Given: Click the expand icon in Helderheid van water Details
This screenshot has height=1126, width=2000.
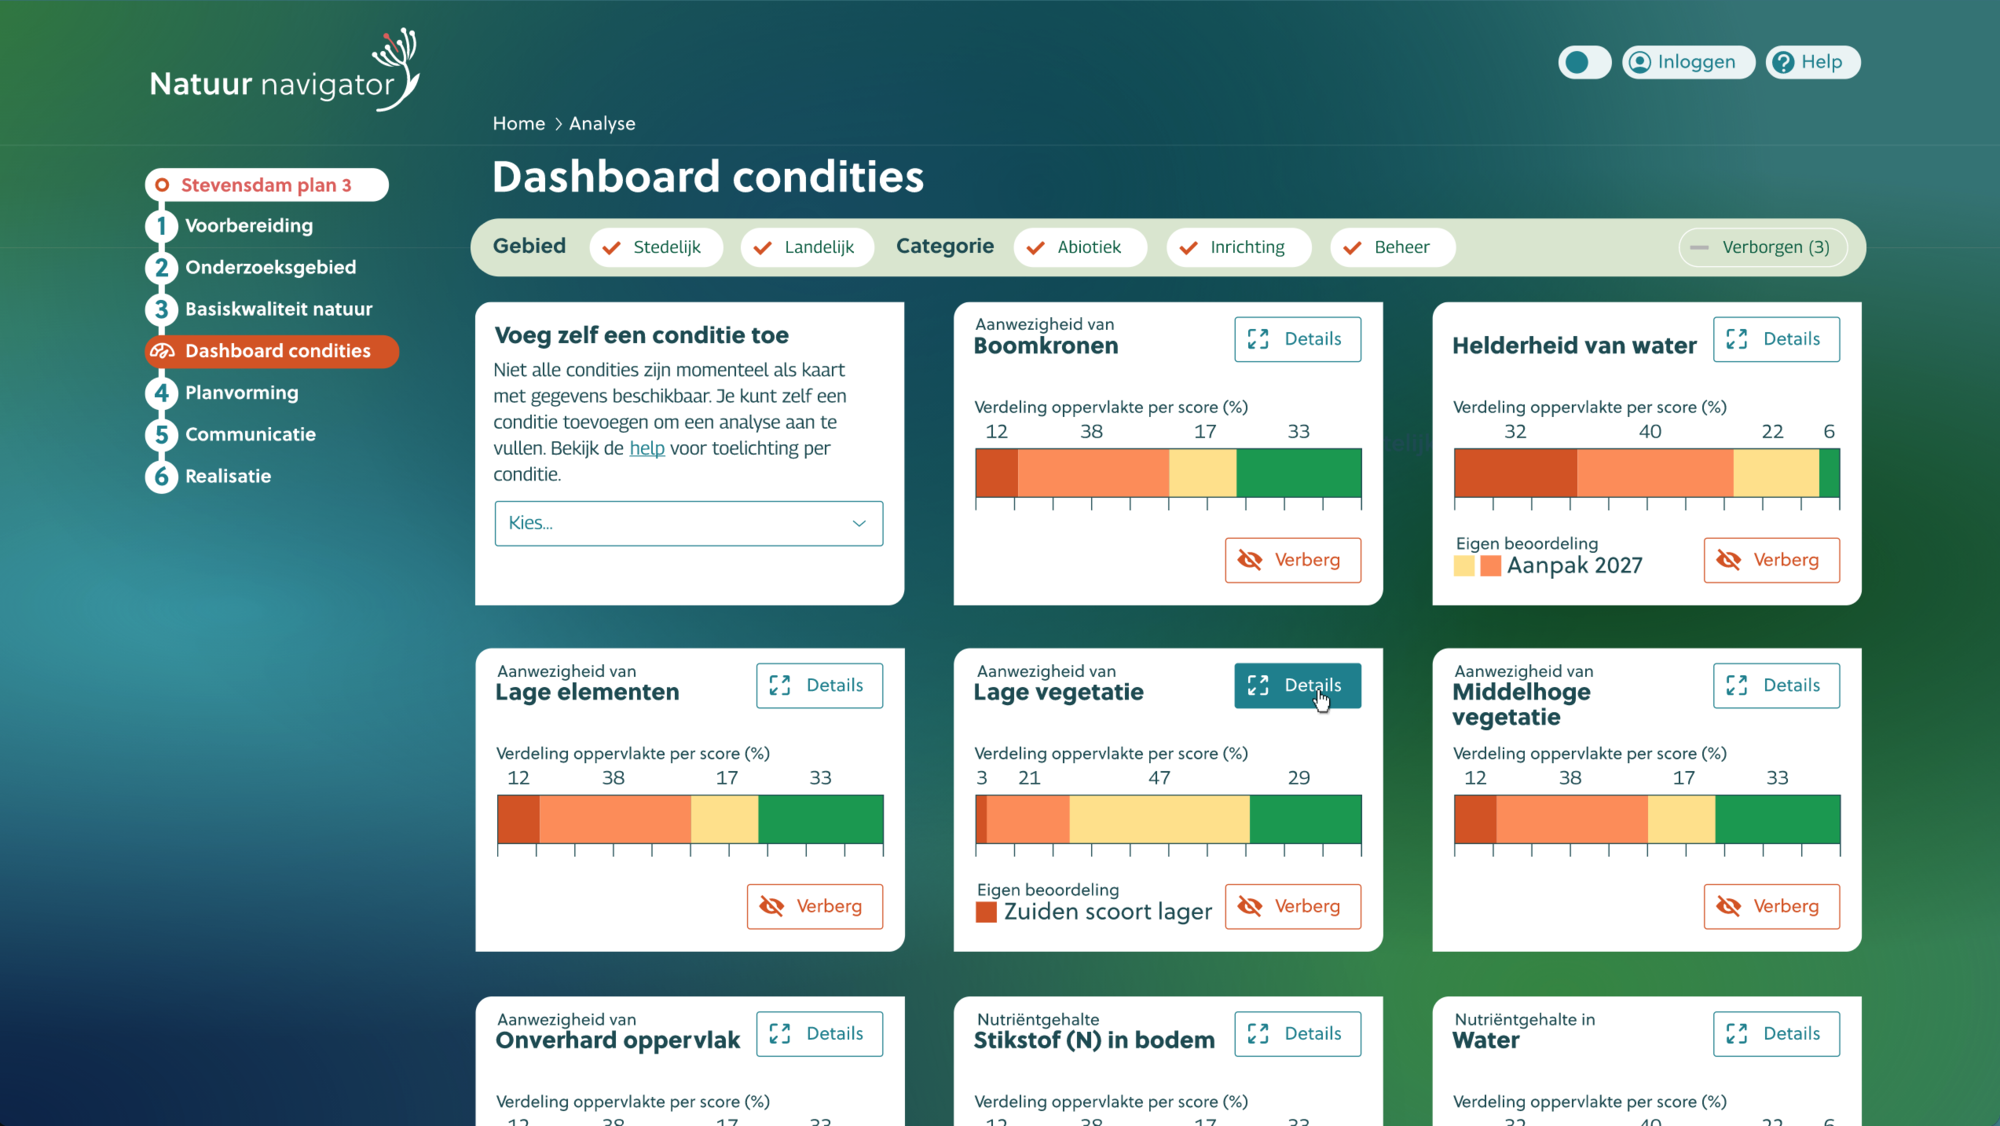Looking at the screenshot, I should [x=1737, y=339].
